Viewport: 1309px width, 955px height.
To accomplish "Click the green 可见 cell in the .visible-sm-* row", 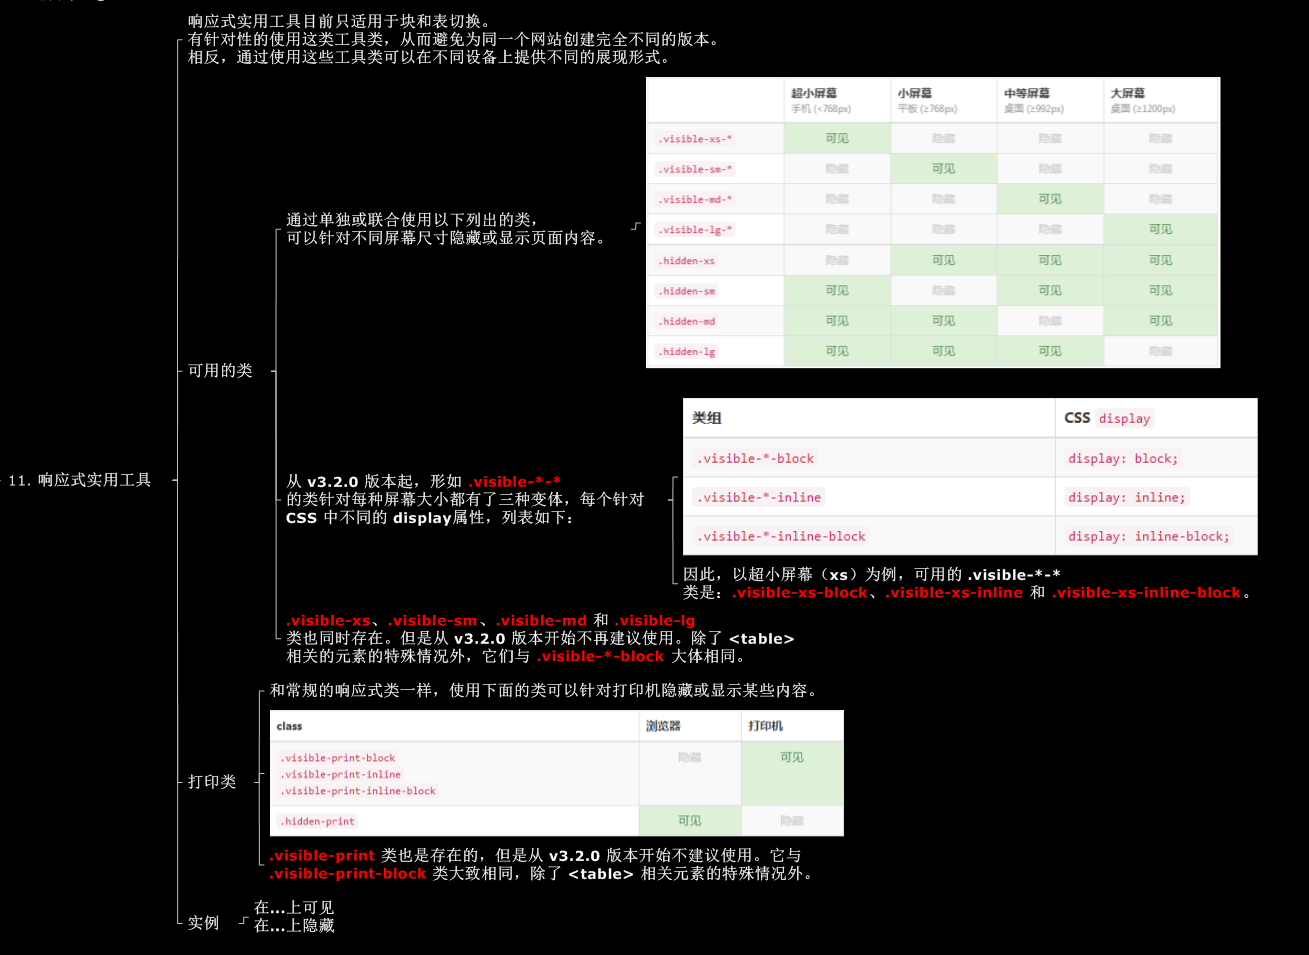I will pyautogui.click(x=943, y=168).
